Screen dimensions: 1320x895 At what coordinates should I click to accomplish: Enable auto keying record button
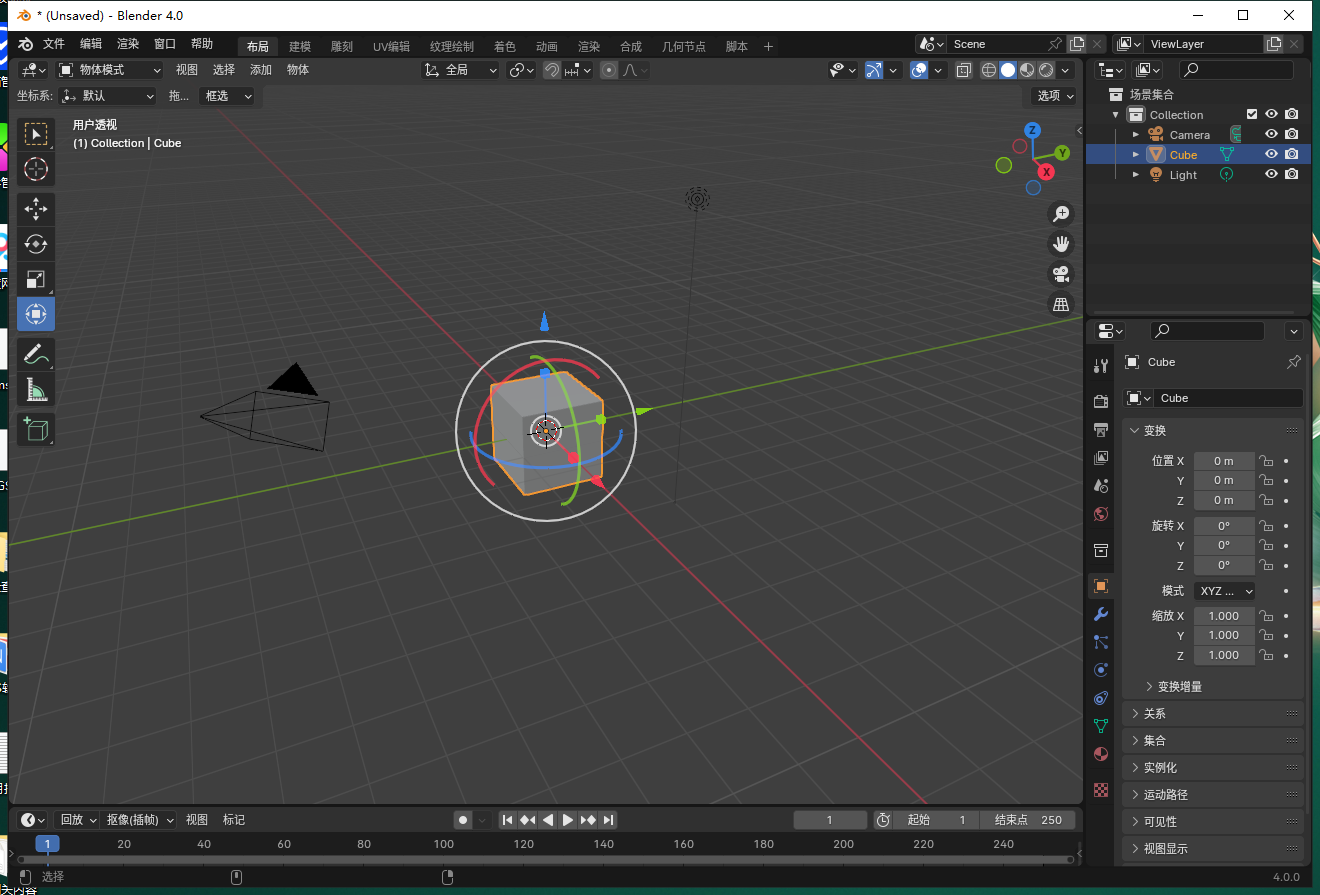click(463, 820)
